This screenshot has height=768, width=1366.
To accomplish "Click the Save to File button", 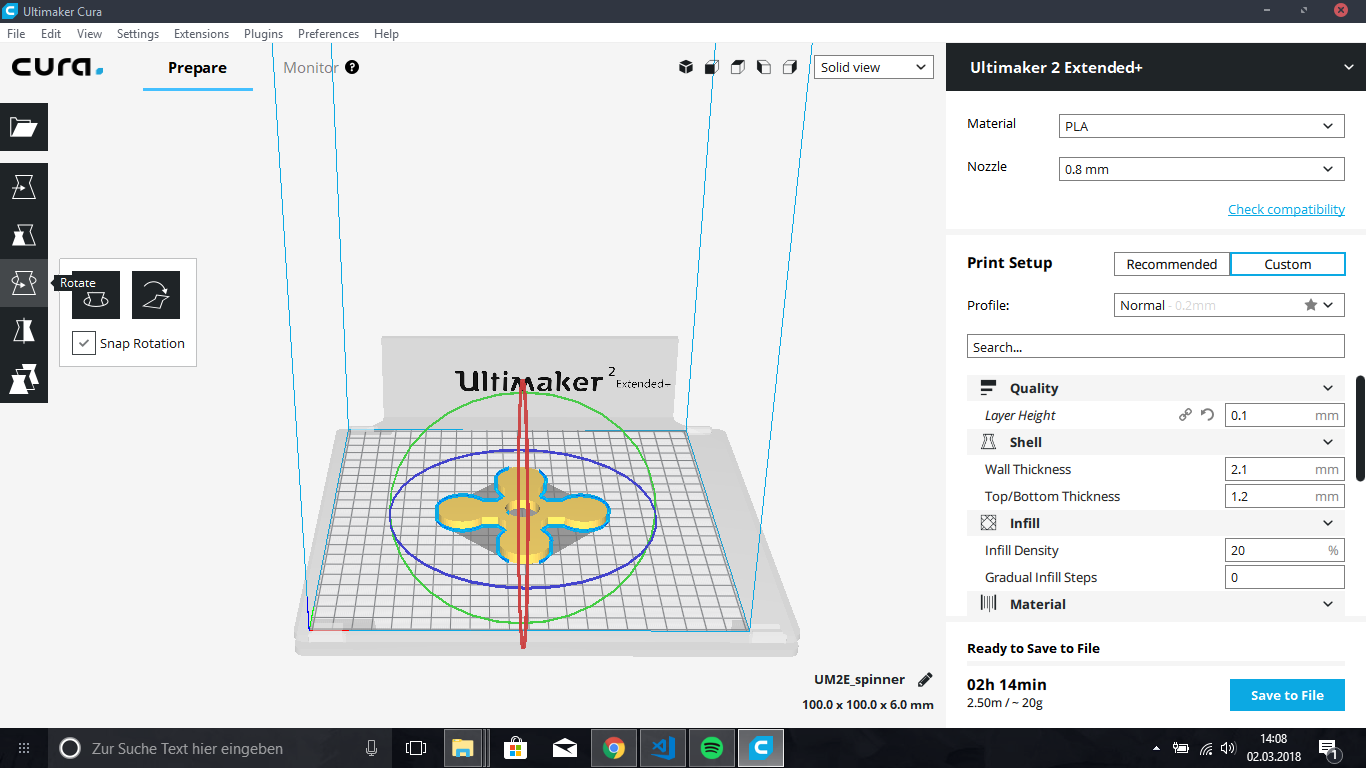I will (1287, 695).
